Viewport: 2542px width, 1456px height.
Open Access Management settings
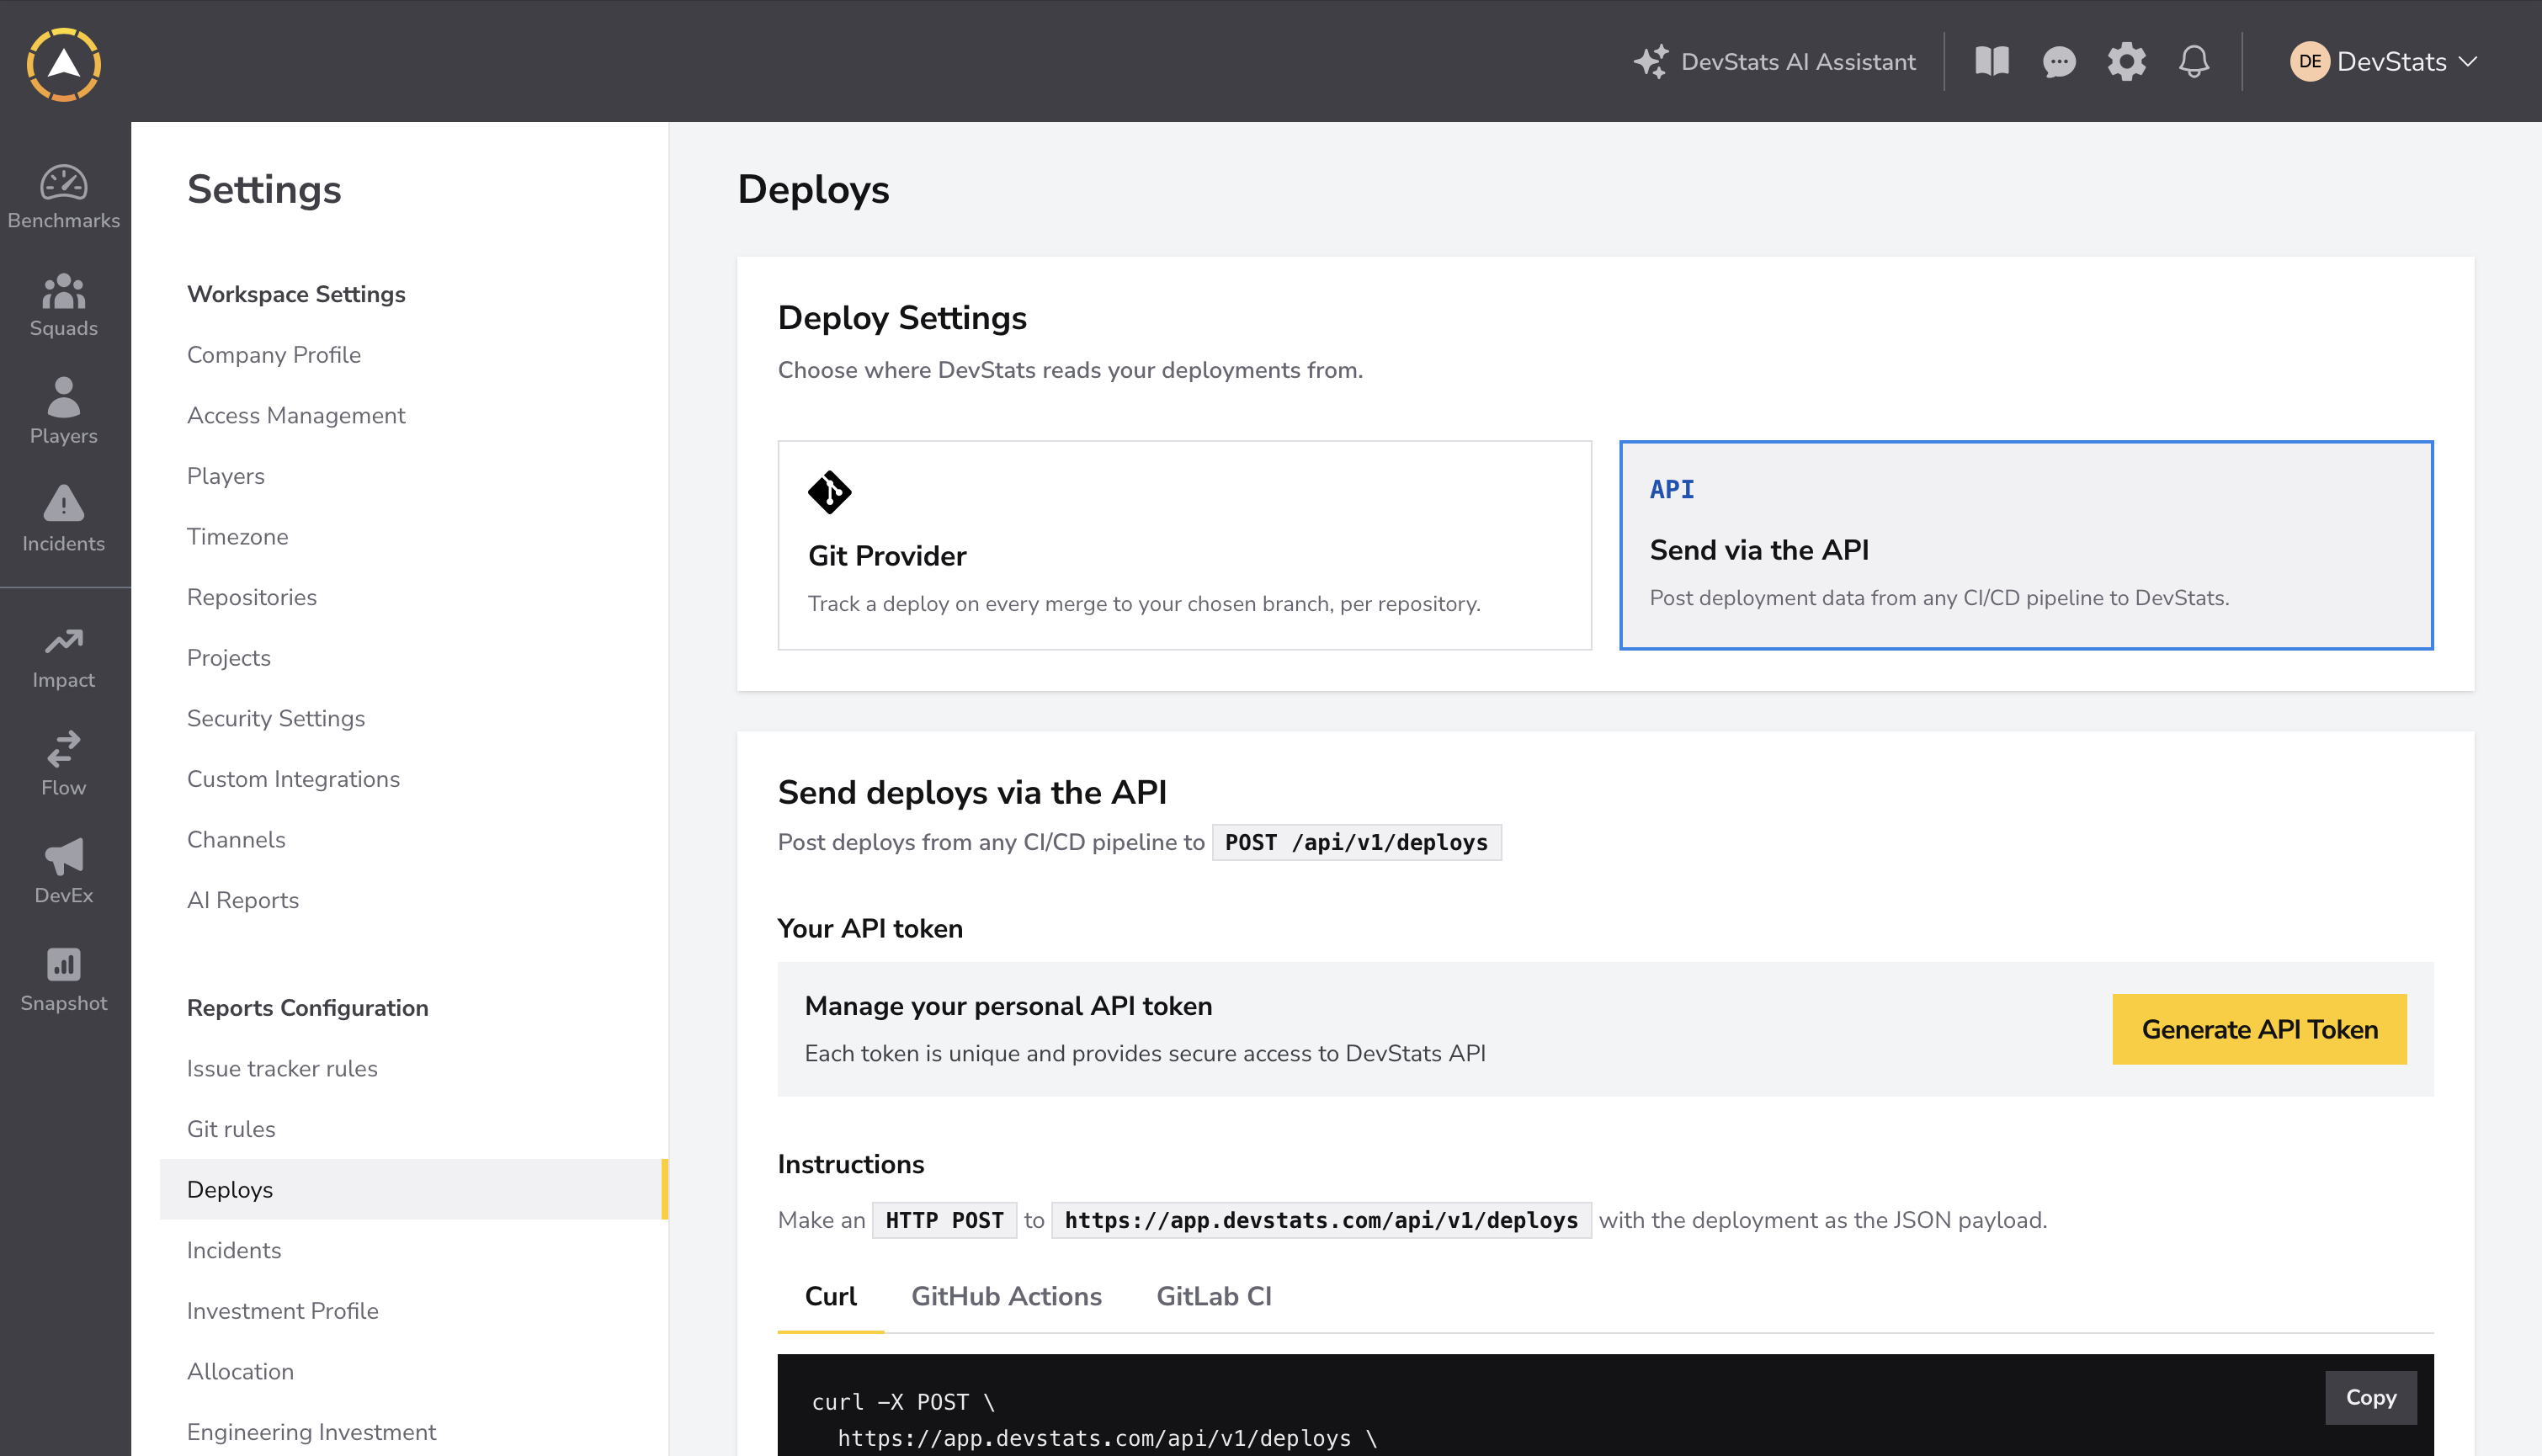296,415
